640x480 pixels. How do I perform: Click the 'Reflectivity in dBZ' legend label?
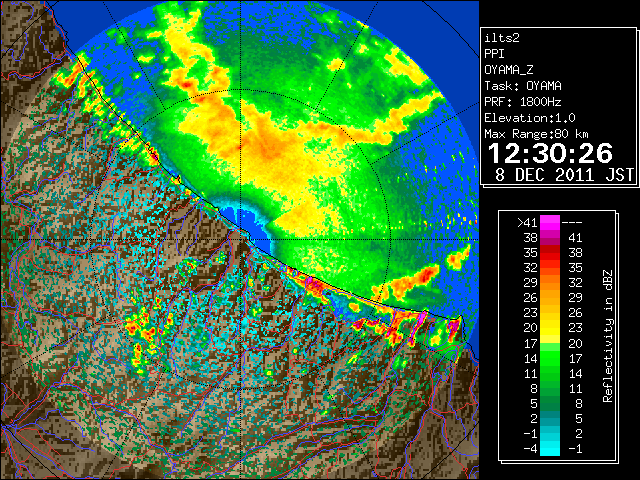coord(608,336)
